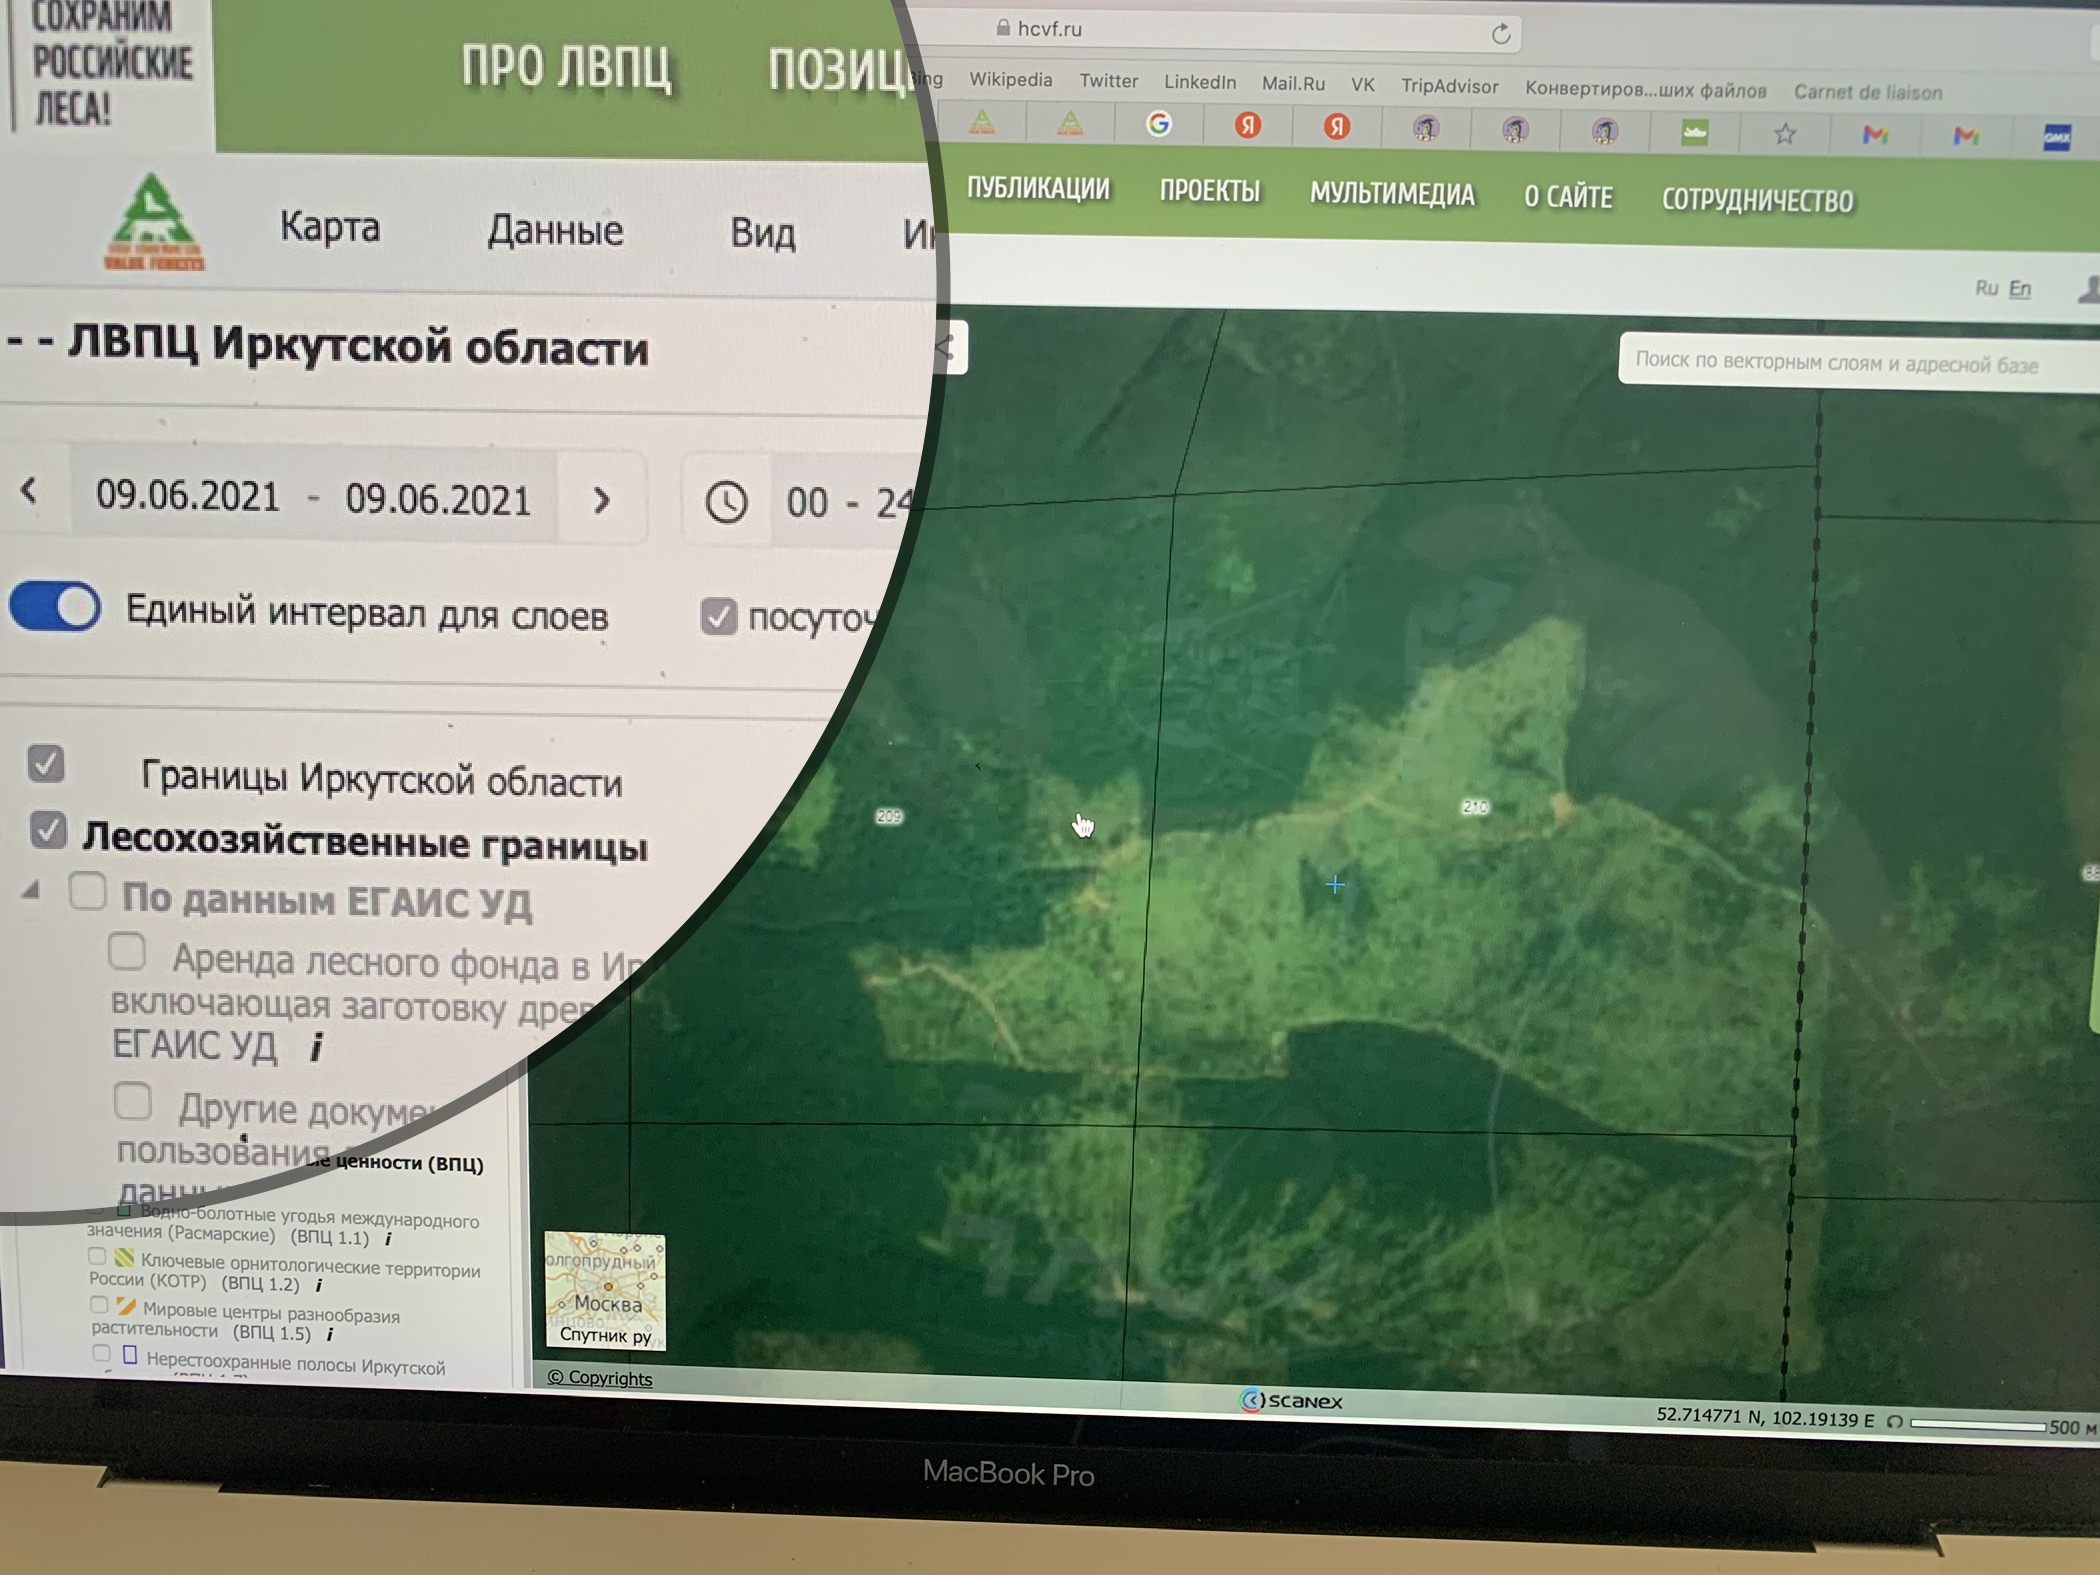The image size is (2100, 1575).
Task: Open info icon for ВПЦ 1.2 КОТР layer
Action: pyautogui.click(x=318, y=1285)
